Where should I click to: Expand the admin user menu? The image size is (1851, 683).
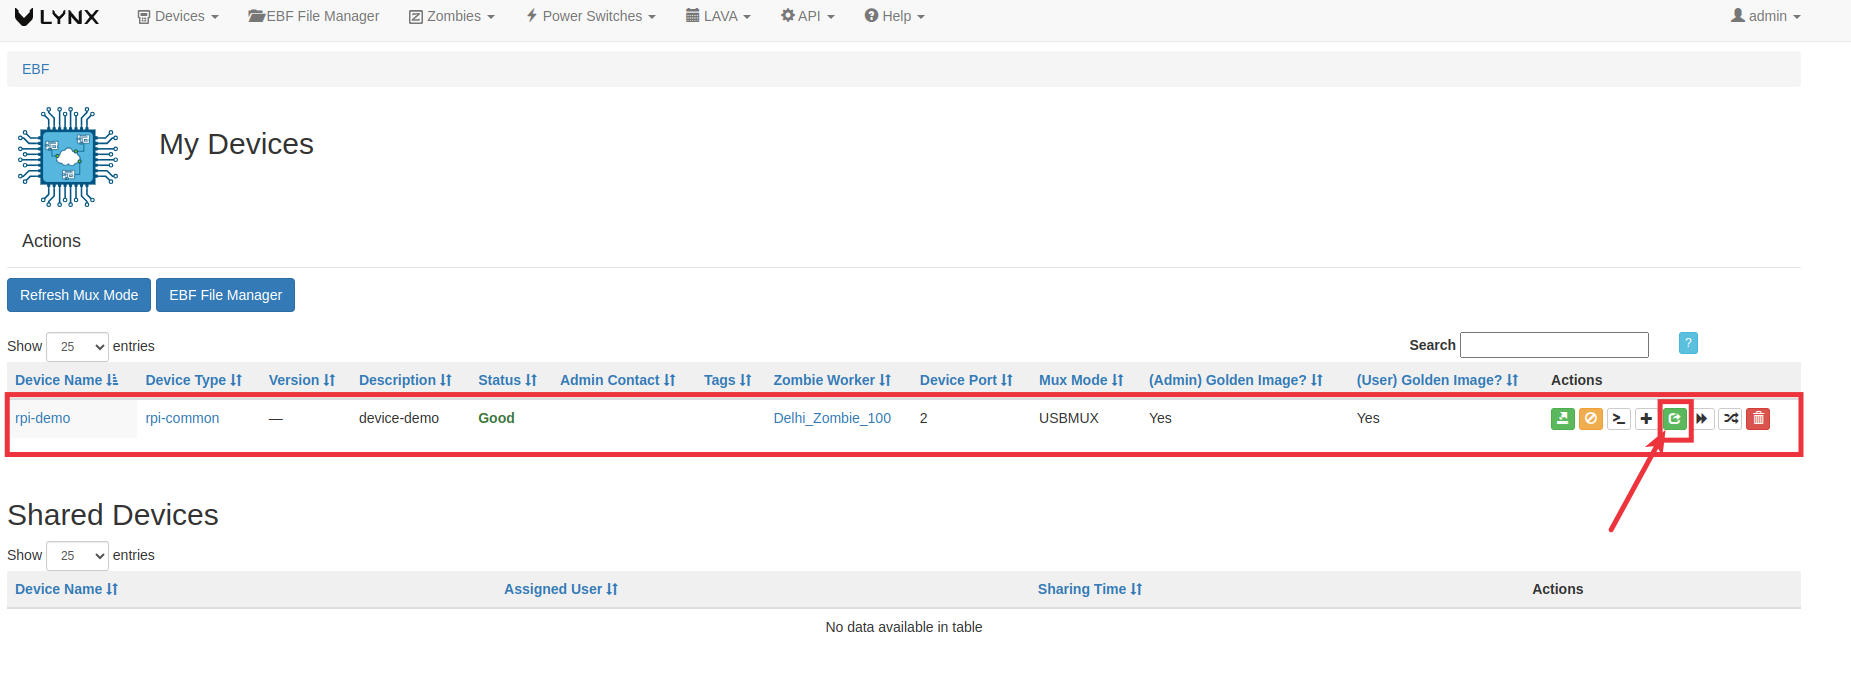(1766, 16)
